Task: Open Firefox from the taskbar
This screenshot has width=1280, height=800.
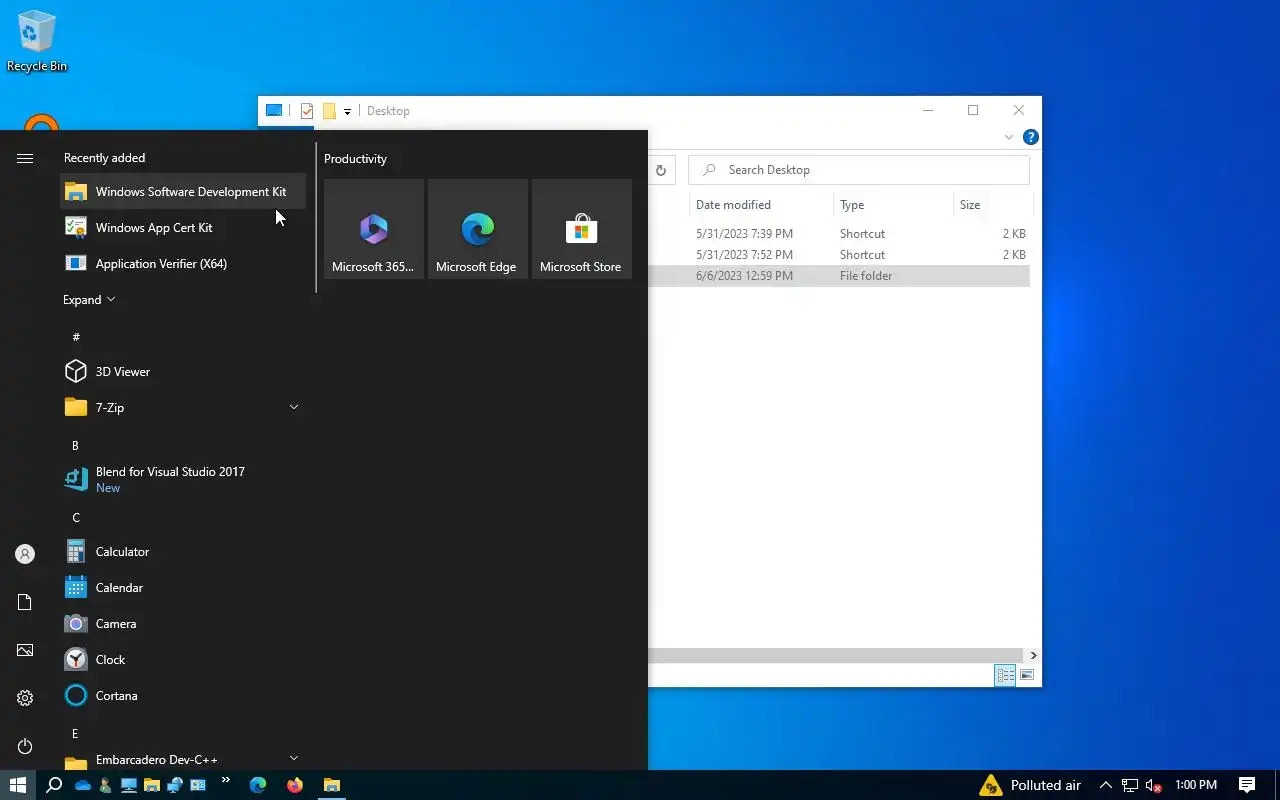Action: pyautogui.click(x=295, y=785)
